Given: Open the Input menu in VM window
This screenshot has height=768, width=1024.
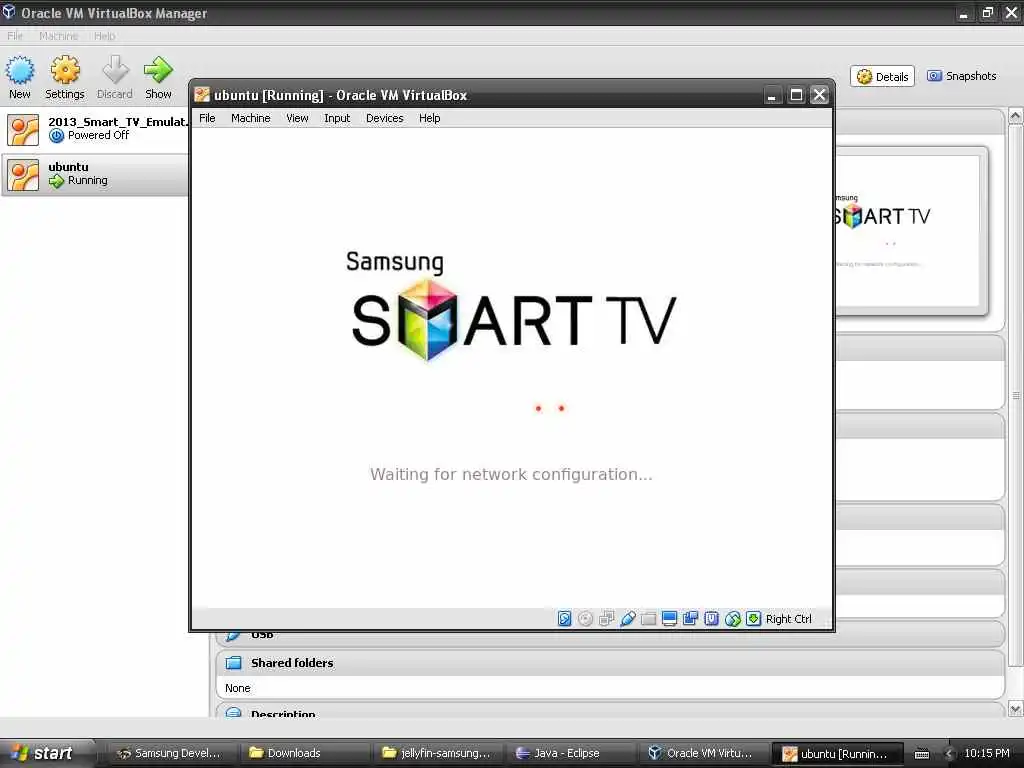Looking at the screenshot, I should point(337,118).
